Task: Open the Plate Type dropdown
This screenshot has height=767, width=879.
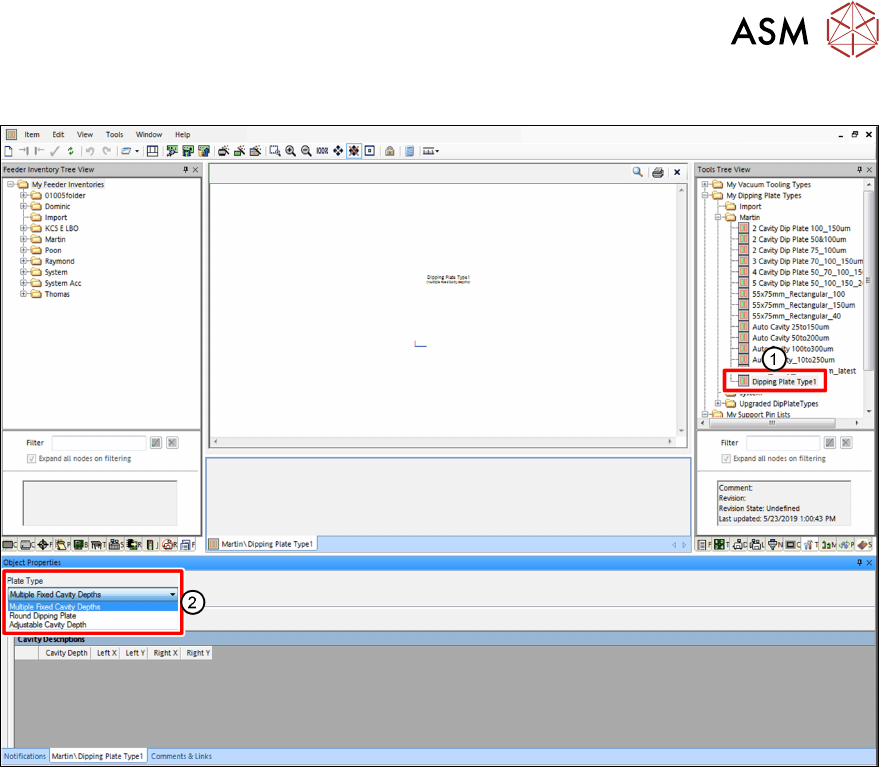Action: (173, 594)
